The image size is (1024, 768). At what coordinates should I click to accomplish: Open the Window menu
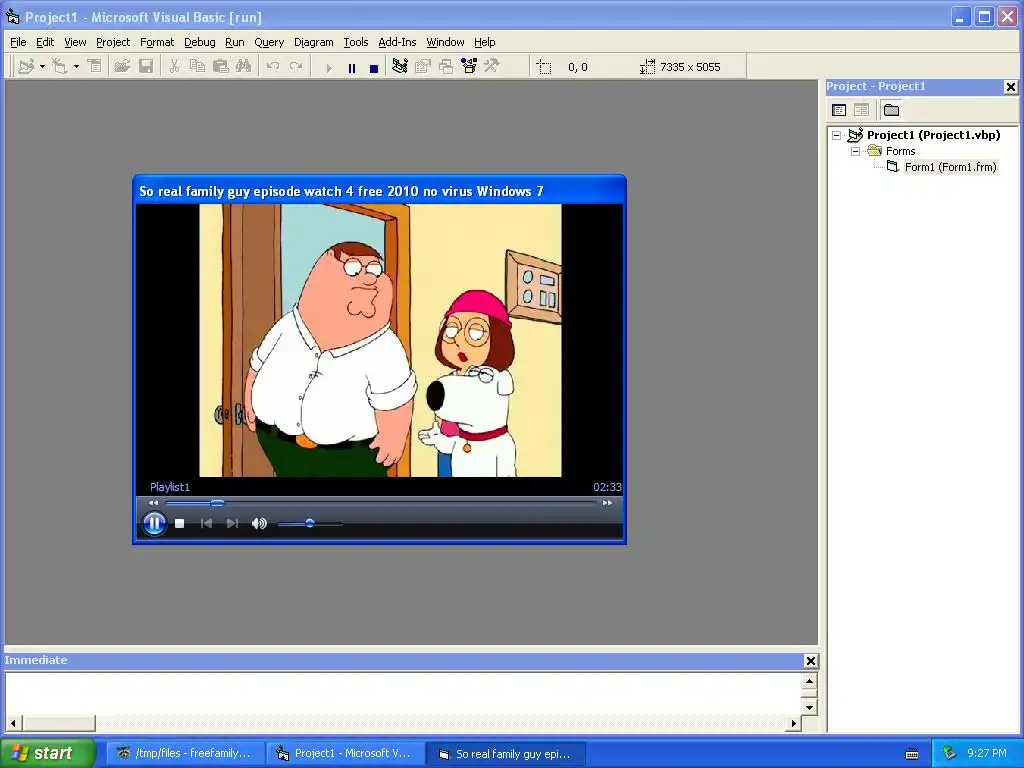(445, 42)
